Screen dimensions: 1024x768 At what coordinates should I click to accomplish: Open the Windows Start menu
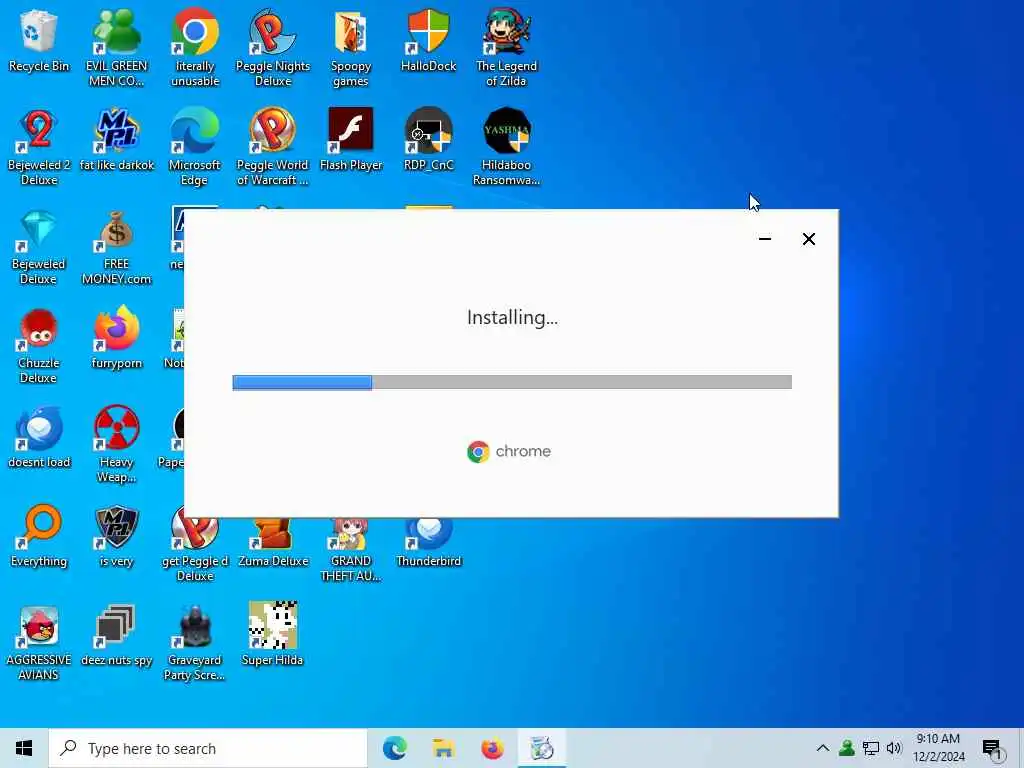point(24,748)
